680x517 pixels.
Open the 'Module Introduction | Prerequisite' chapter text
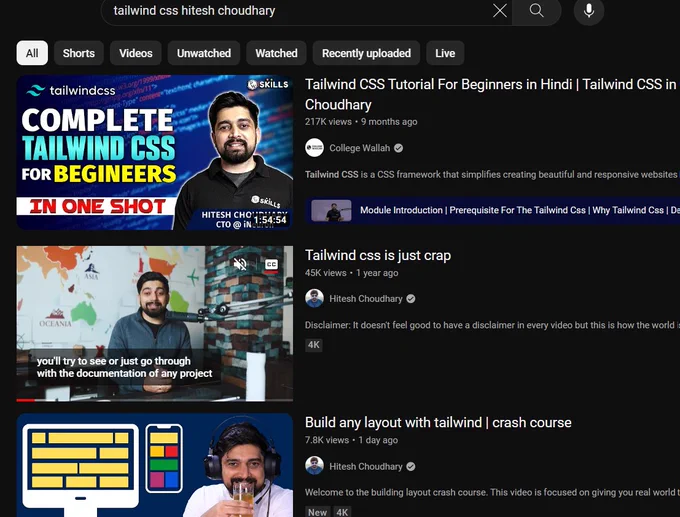tap(520, 210)
